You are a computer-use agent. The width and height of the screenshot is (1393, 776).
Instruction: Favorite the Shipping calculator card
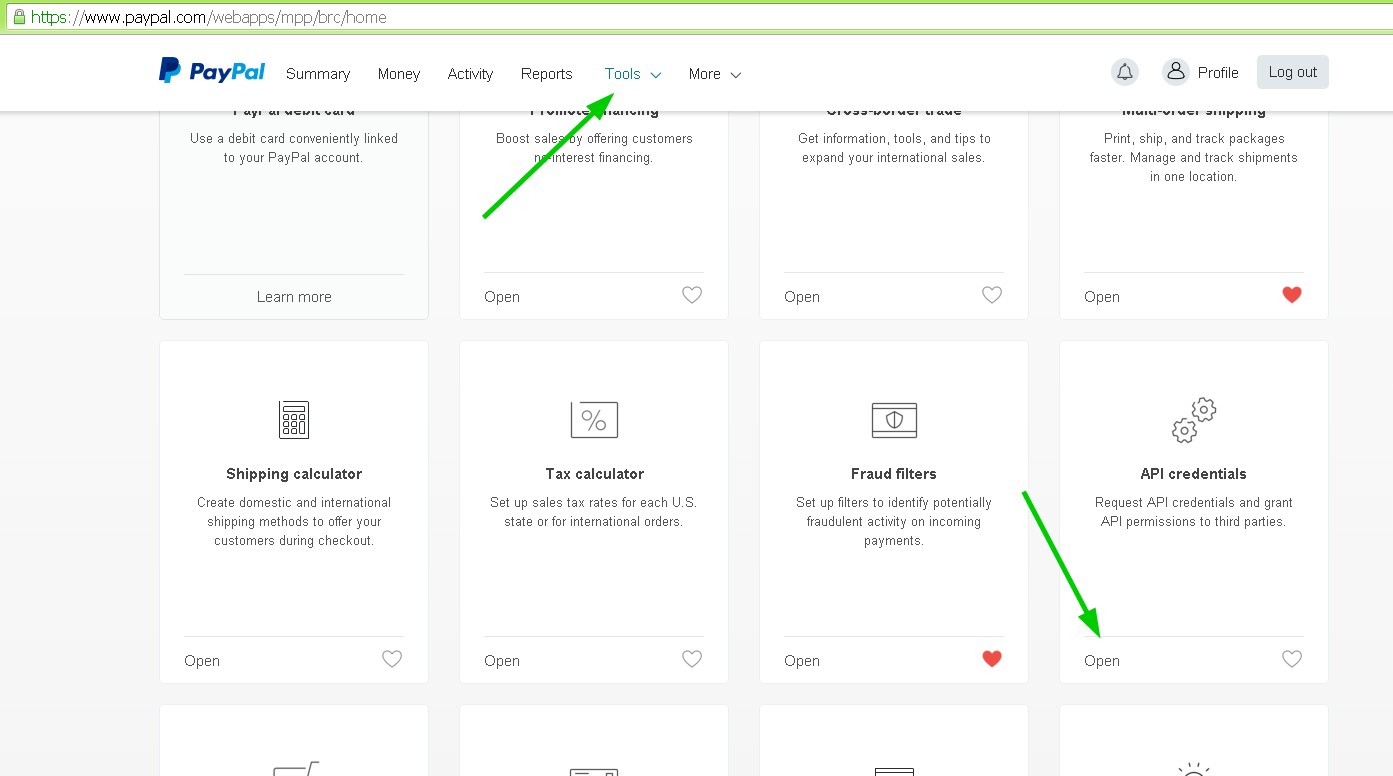coord(392,659)
